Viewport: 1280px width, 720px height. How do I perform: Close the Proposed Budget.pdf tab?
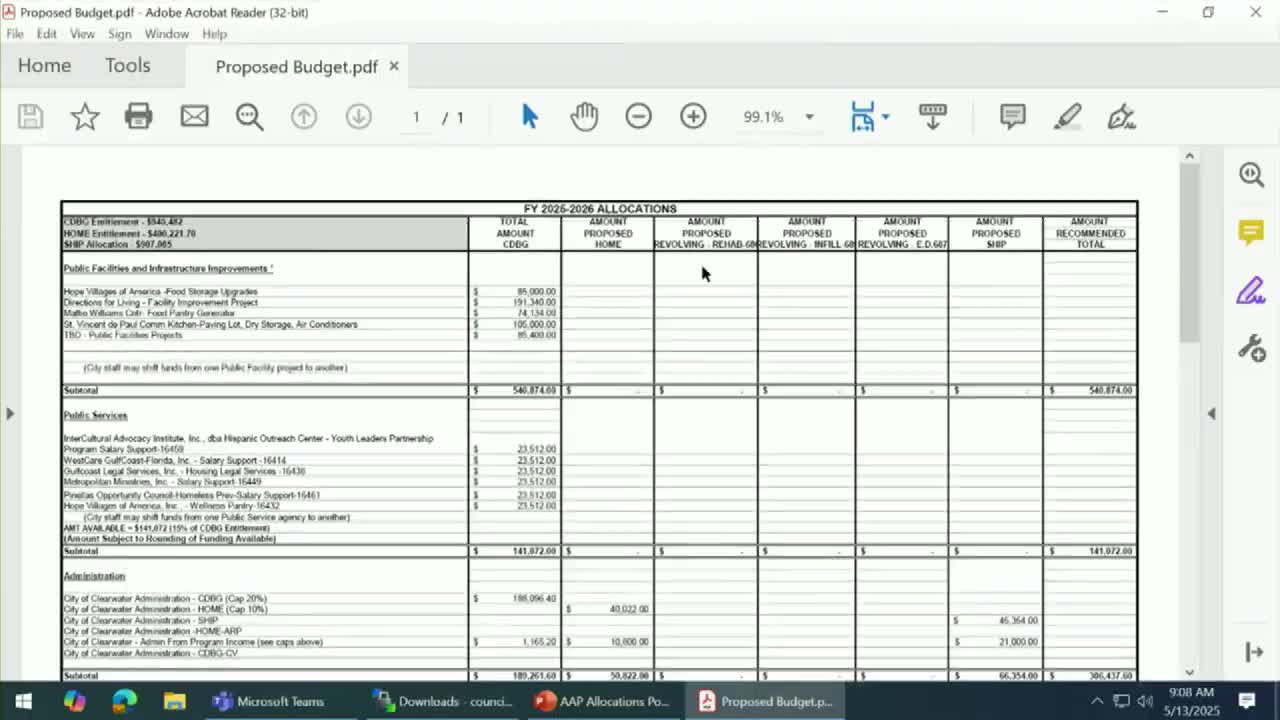(x=394, y=66)
